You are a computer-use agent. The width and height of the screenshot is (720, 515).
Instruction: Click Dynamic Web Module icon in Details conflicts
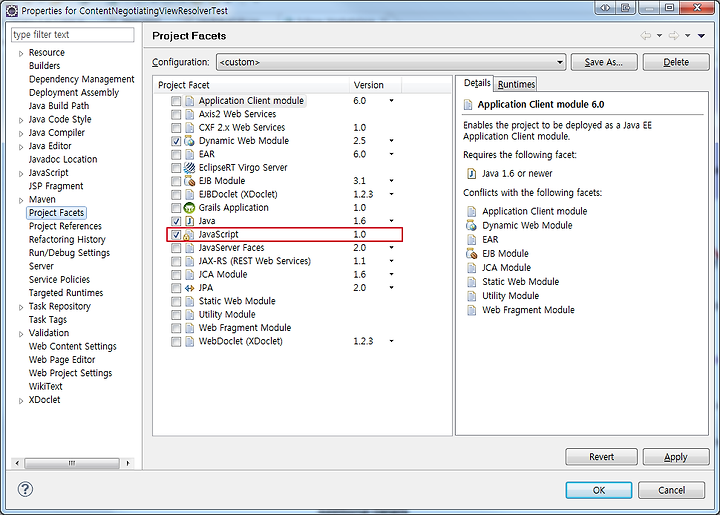(471, 225)
